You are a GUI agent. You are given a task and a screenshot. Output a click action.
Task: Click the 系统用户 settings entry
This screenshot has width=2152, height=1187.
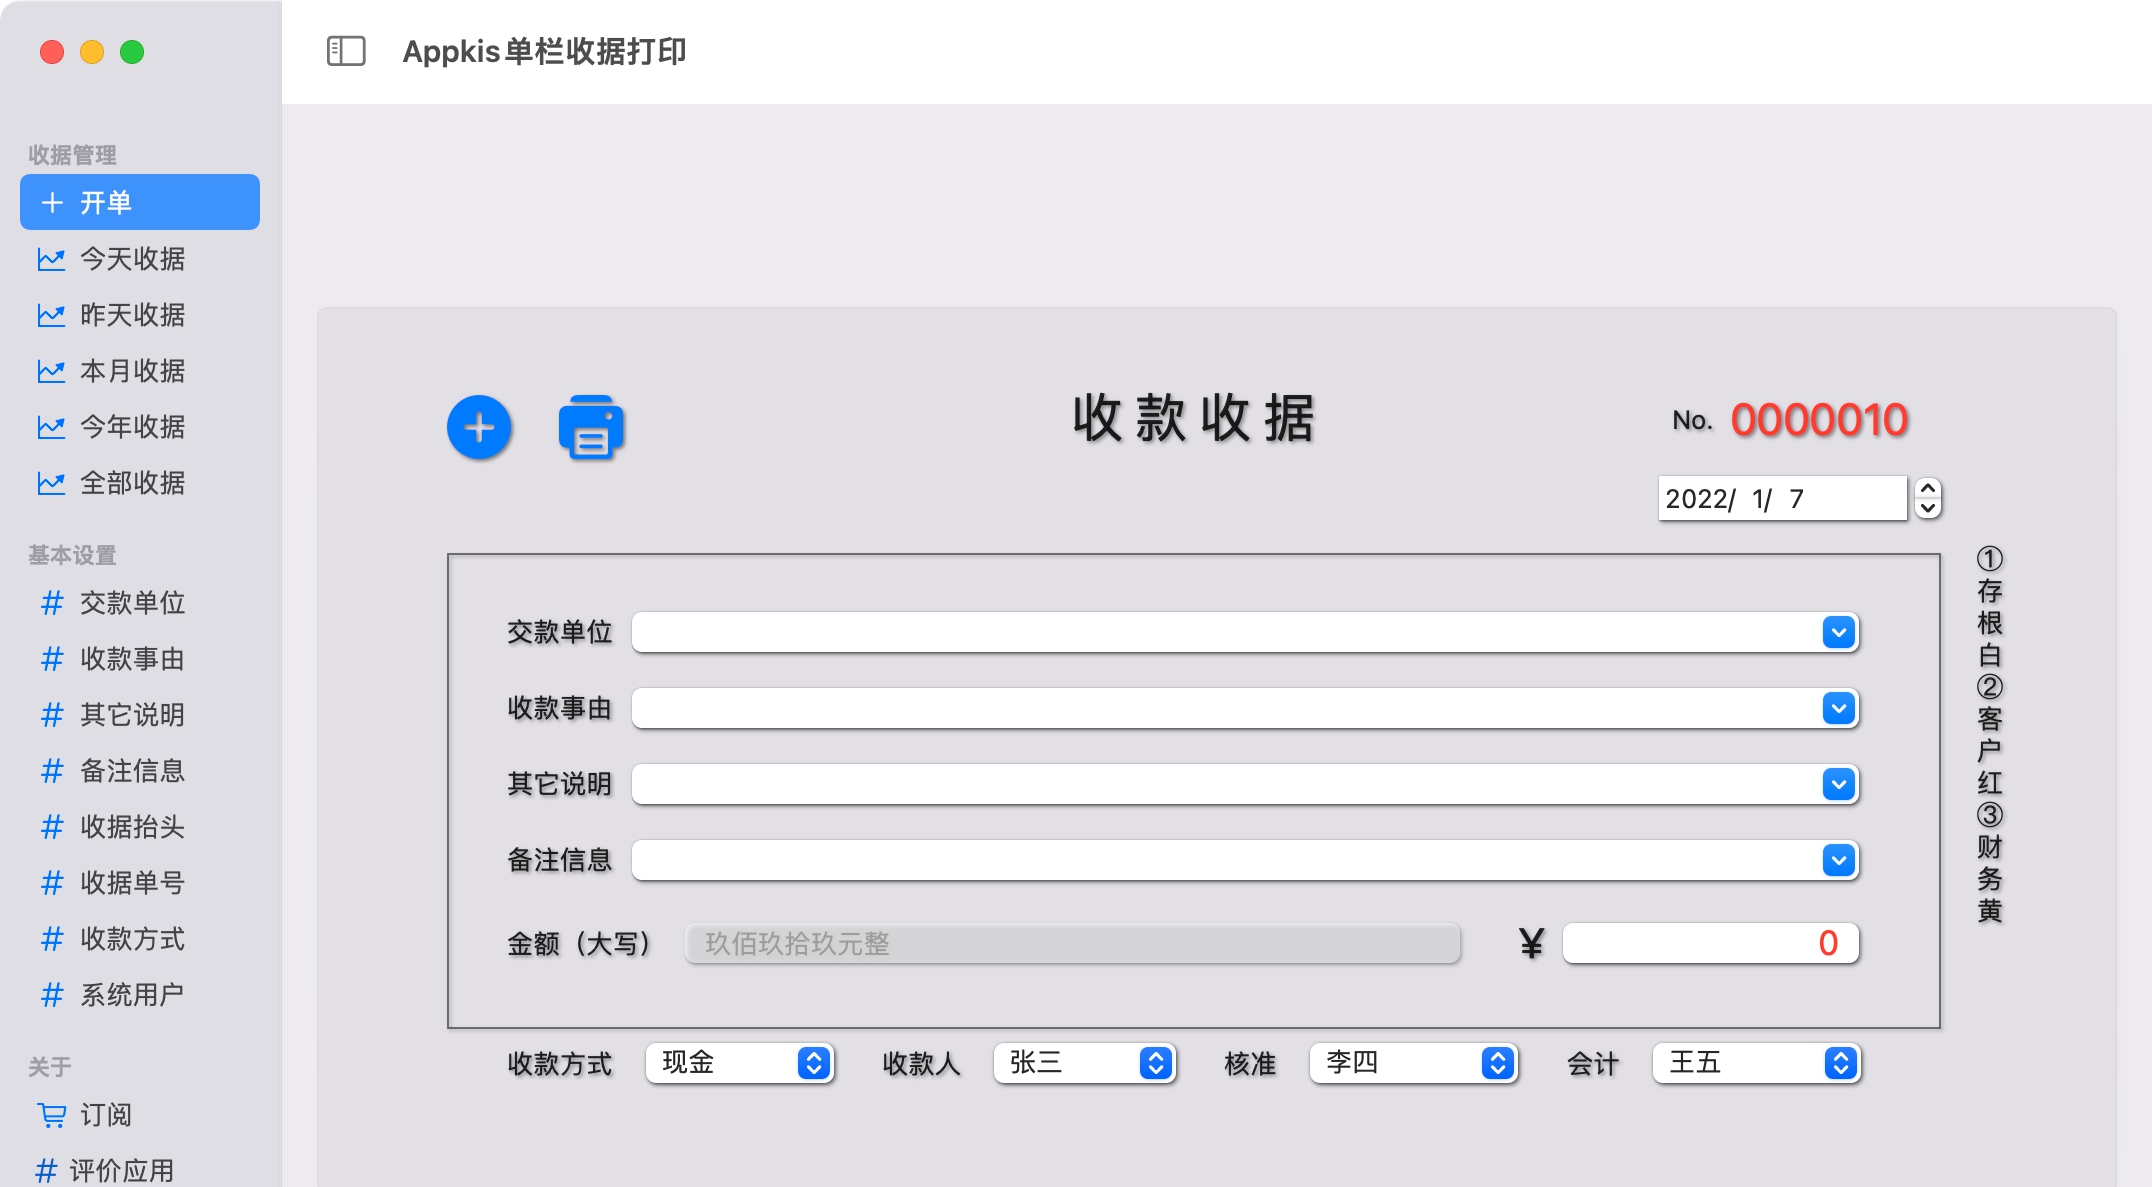tap(132, 995)
